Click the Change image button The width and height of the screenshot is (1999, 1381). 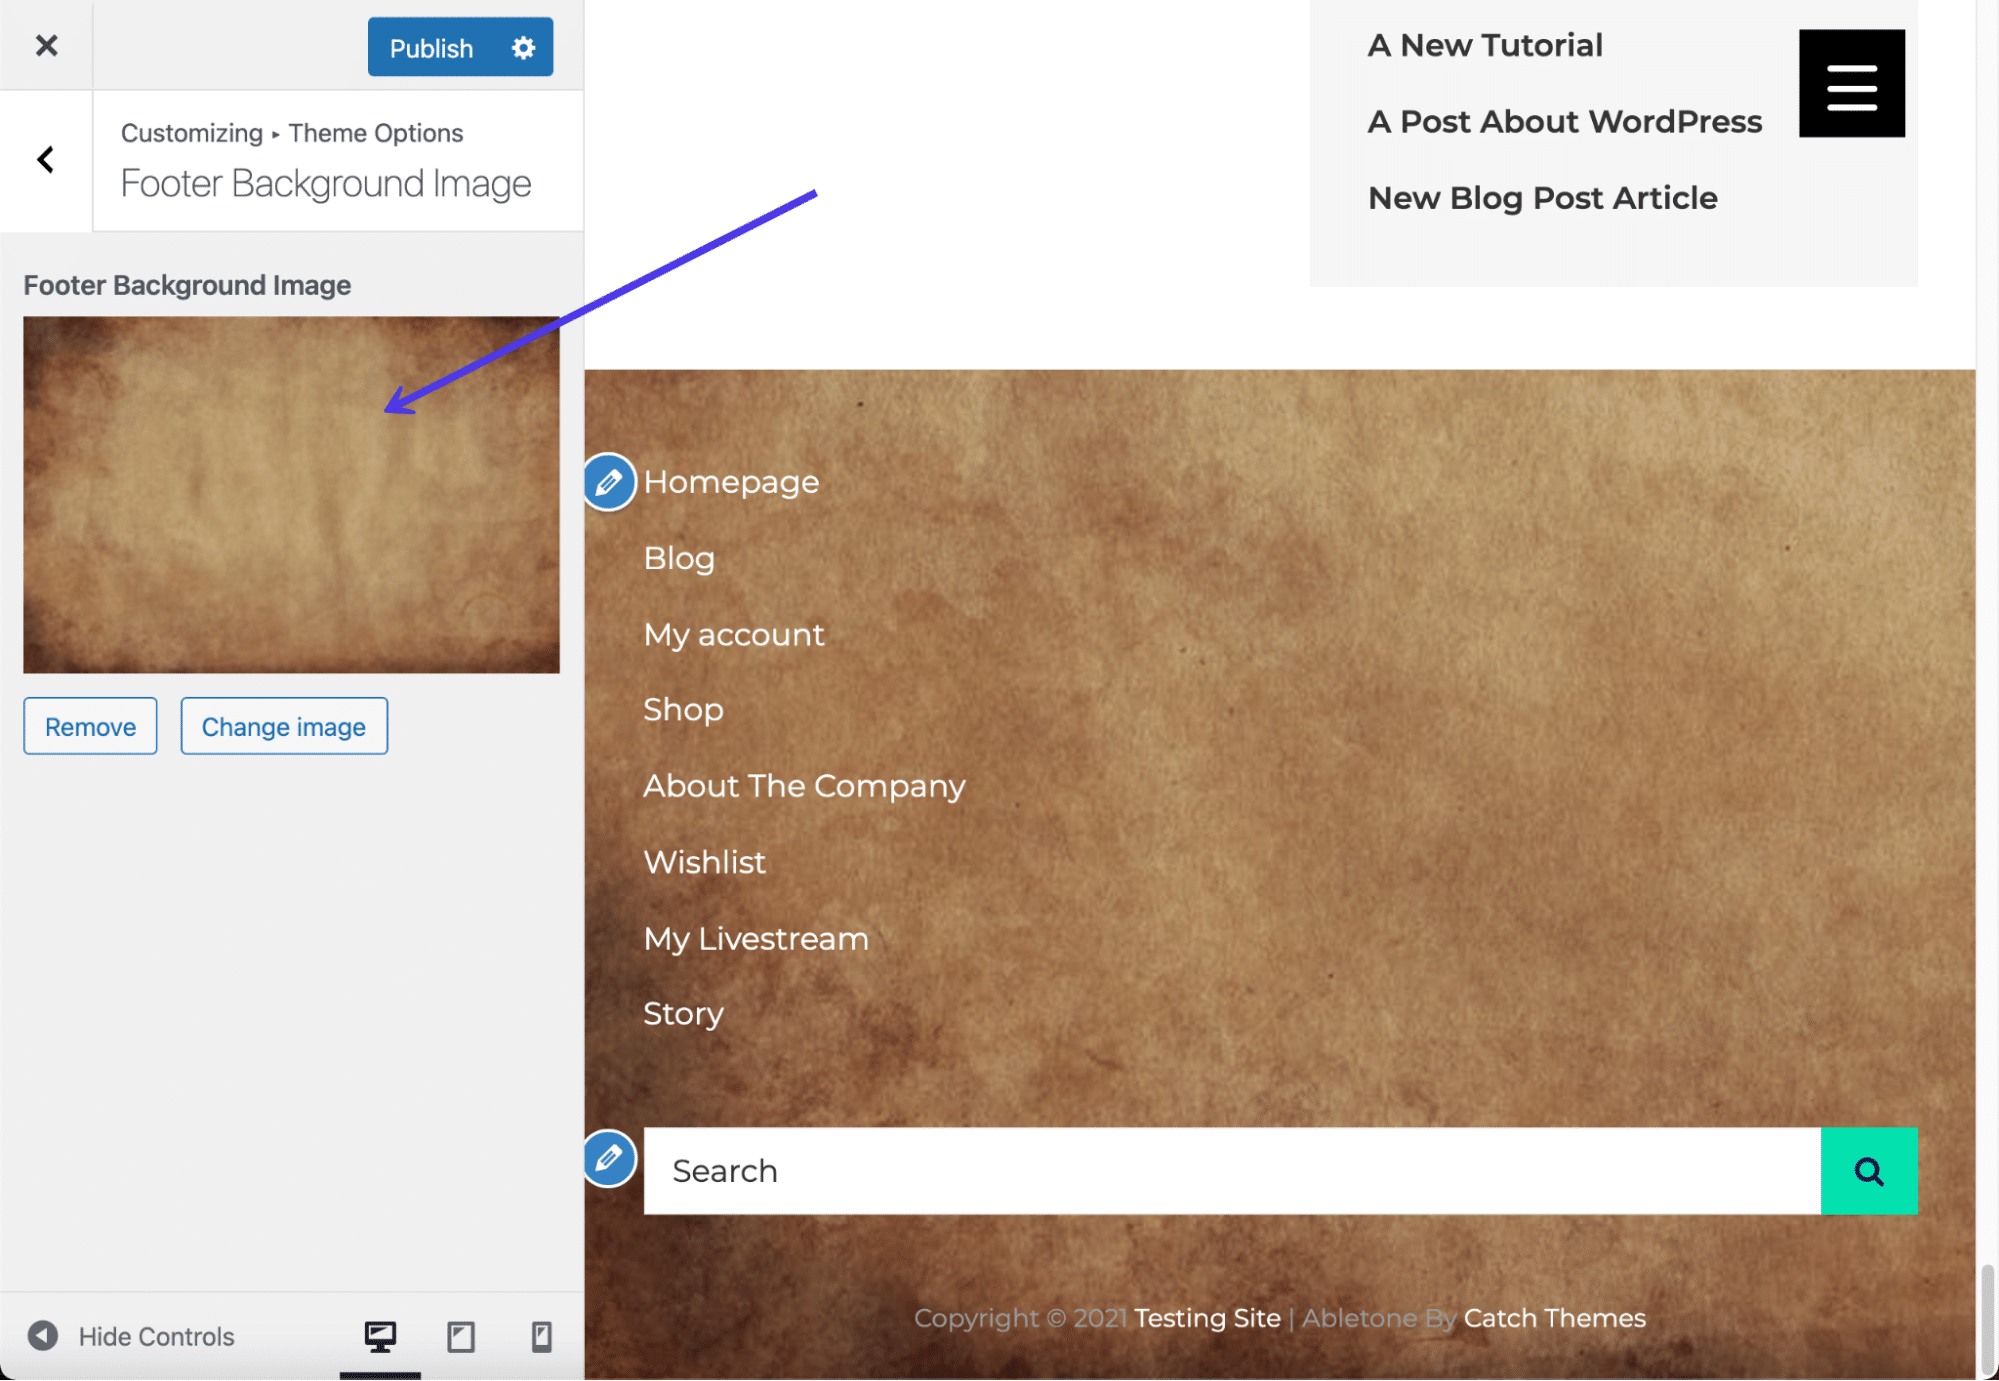point(283,725)
